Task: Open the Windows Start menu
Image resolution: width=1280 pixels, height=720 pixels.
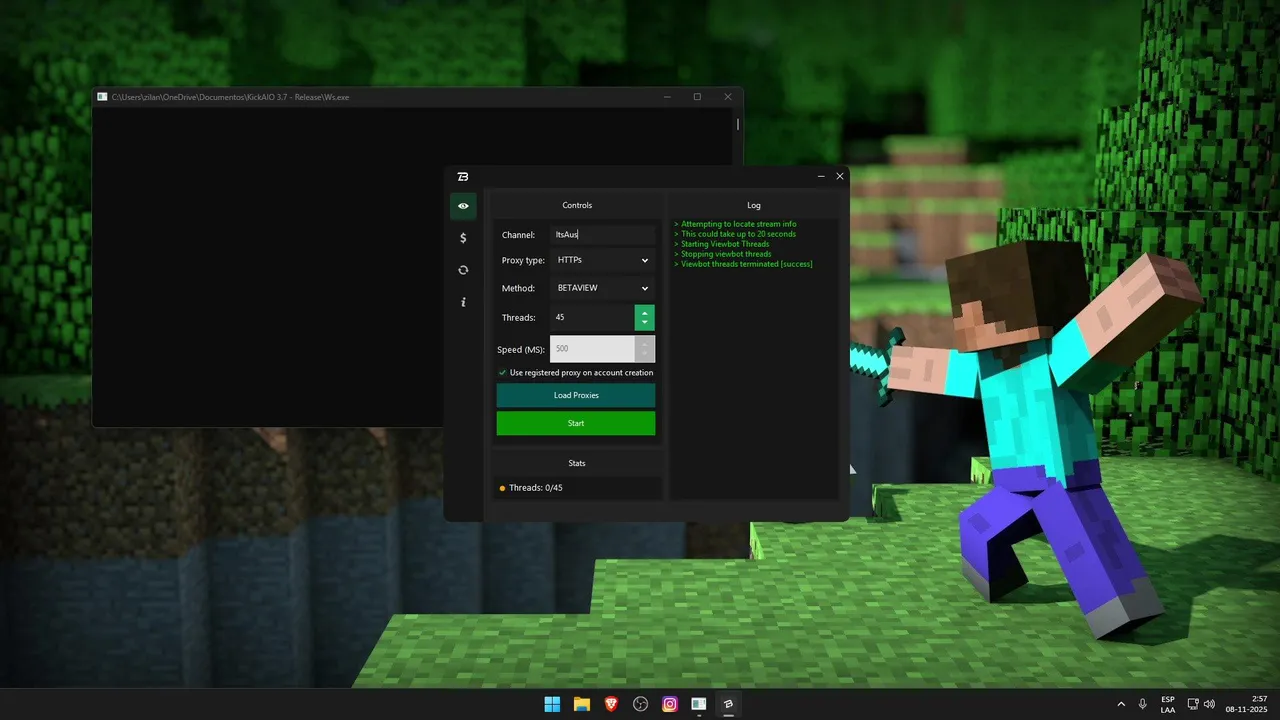Action: pyautogui.click(x=552, y=704)
